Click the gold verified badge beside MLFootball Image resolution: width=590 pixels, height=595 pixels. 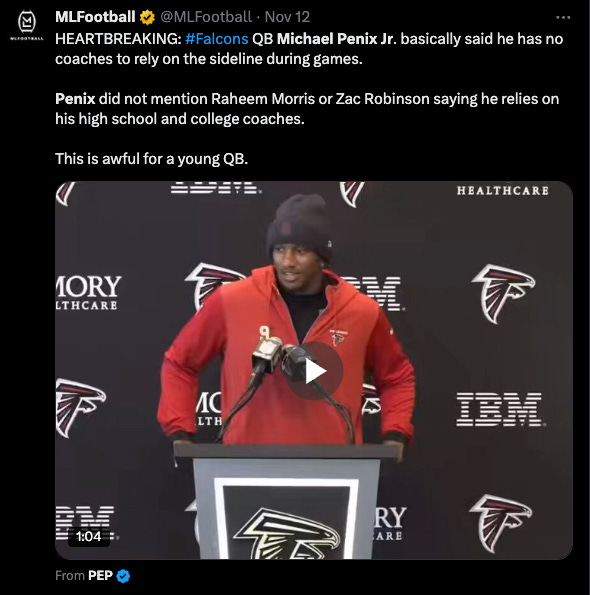pyautogui.click(x=147, y=17)
